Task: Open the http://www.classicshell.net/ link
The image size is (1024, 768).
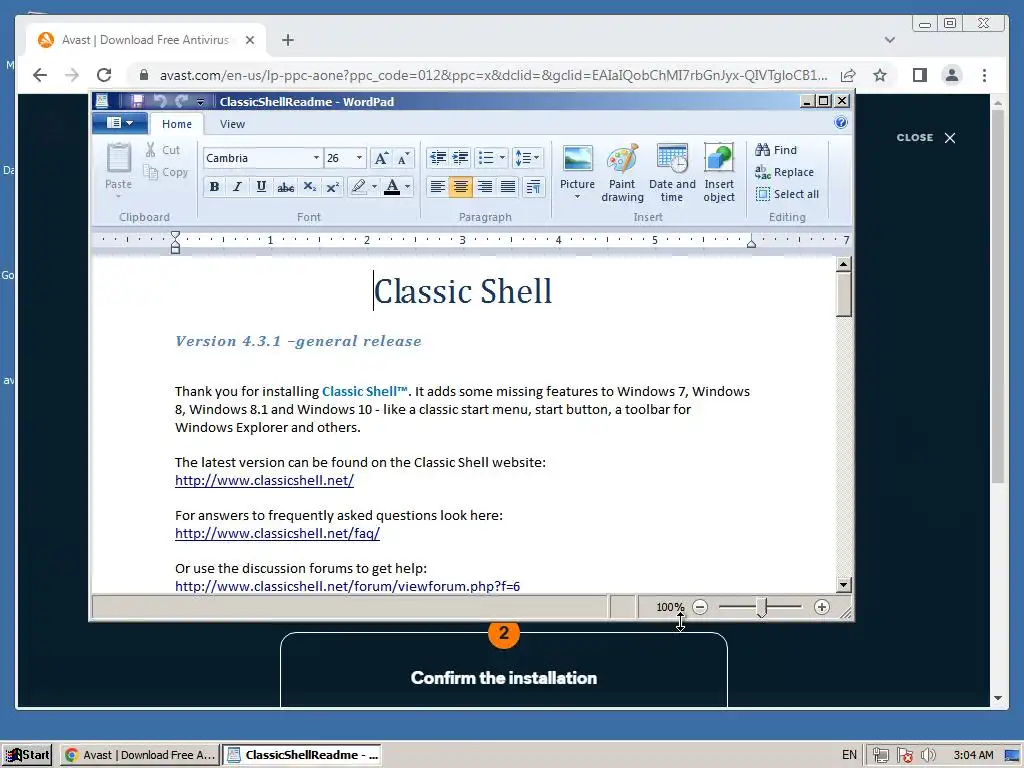Action: click(264, 481)
